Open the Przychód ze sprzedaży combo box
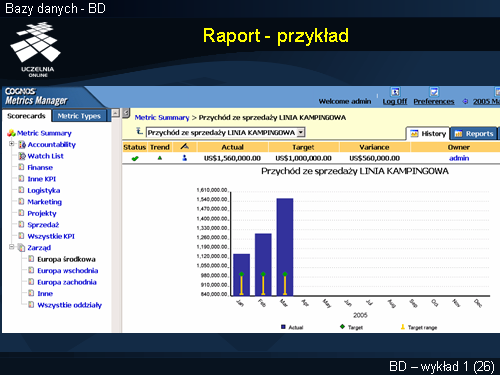This screenshot has height=375, width=500. (x=225, y=132)
